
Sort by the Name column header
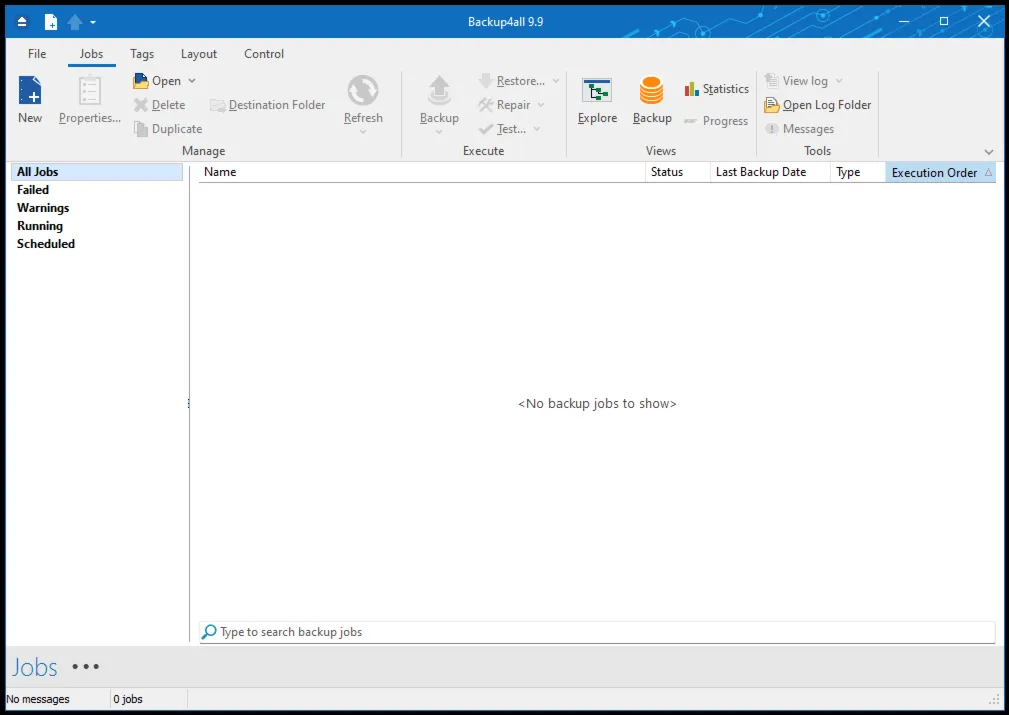click(x=422, y=172)
